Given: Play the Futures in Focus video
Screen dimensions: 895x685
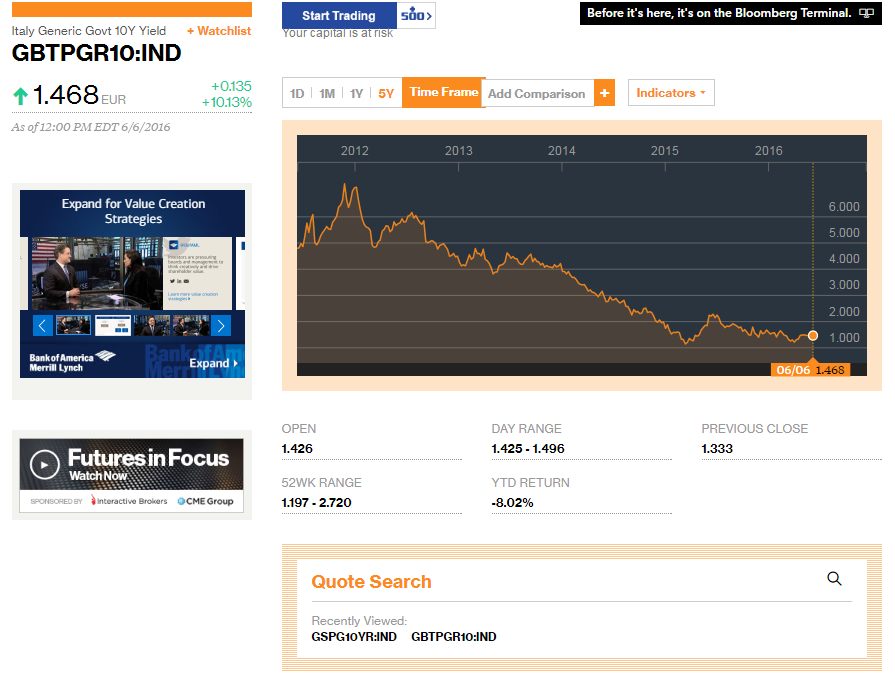Looking at the screenshot, I should click(x=45, y=465).
